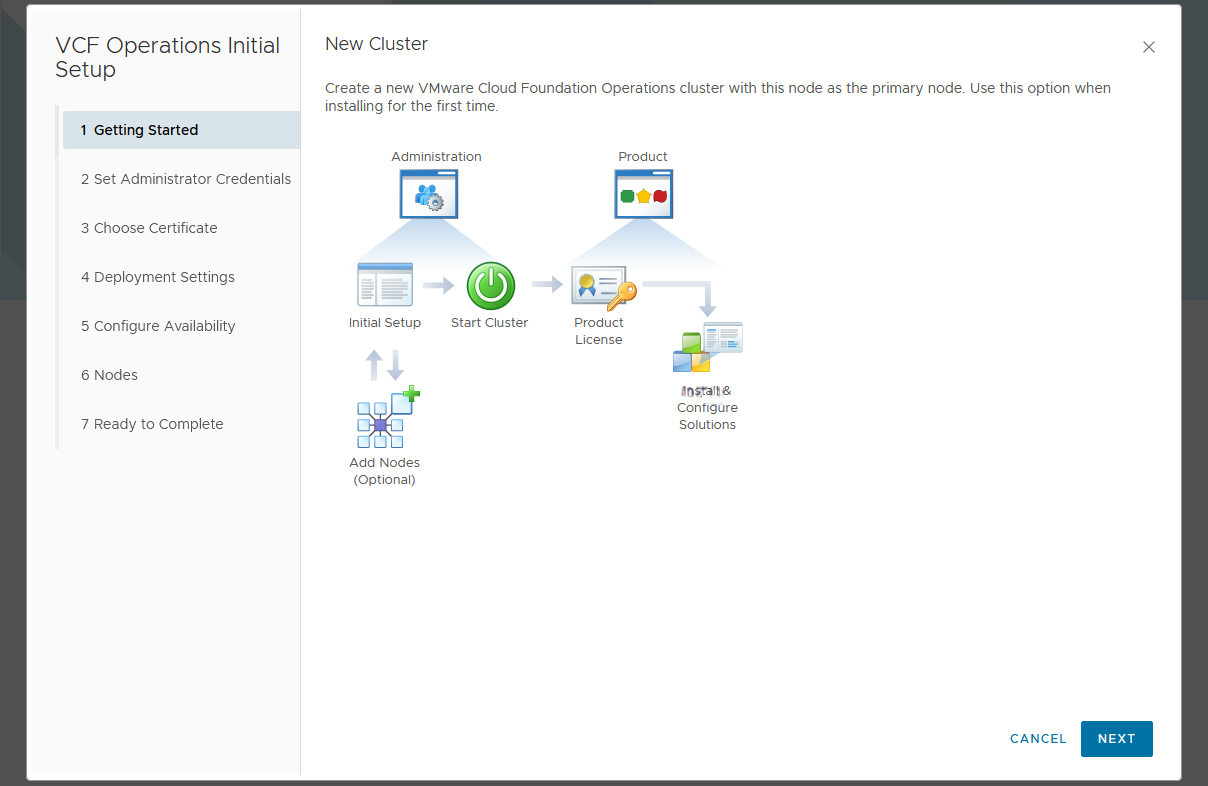Click the Install & Configure Solutions icon
Viewport: 1208px width, 786px height.
point(708,348)
